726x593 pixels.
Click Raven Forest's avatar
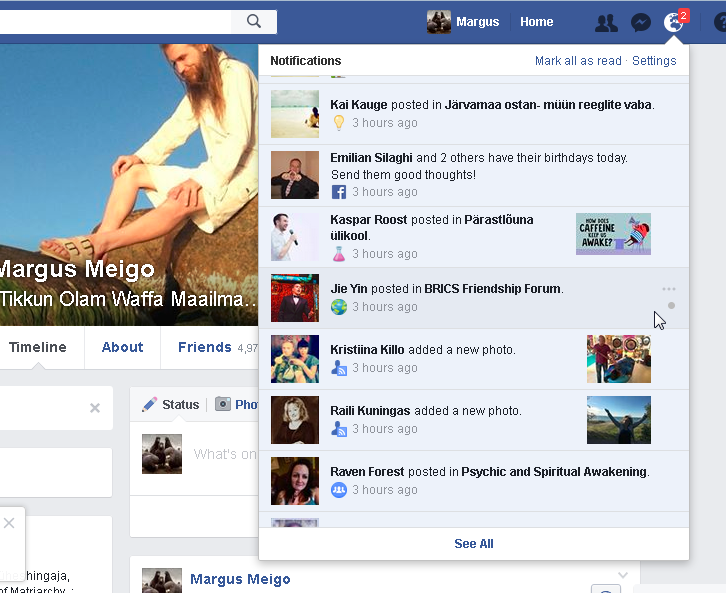pyautogui.click(x=295, y=481)
